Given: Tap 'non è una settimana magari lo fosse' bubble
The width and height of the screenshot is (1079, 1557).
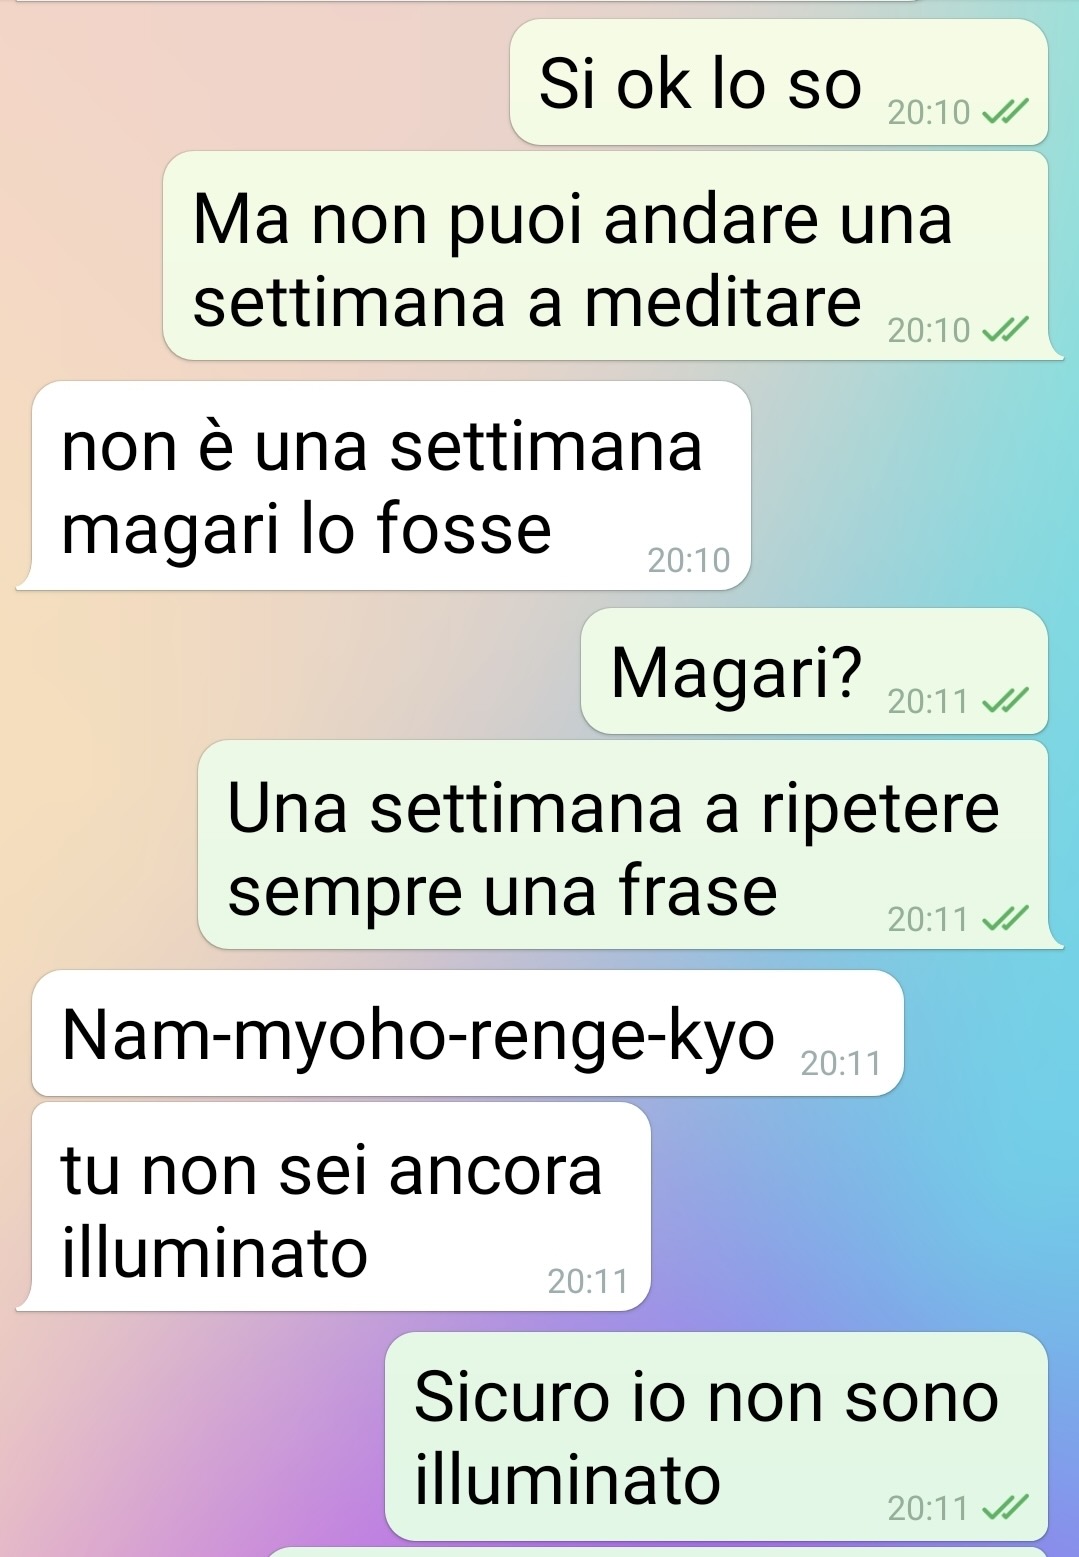Looking at the screenshot, I should pyautogui.click(x=385, y=486).
